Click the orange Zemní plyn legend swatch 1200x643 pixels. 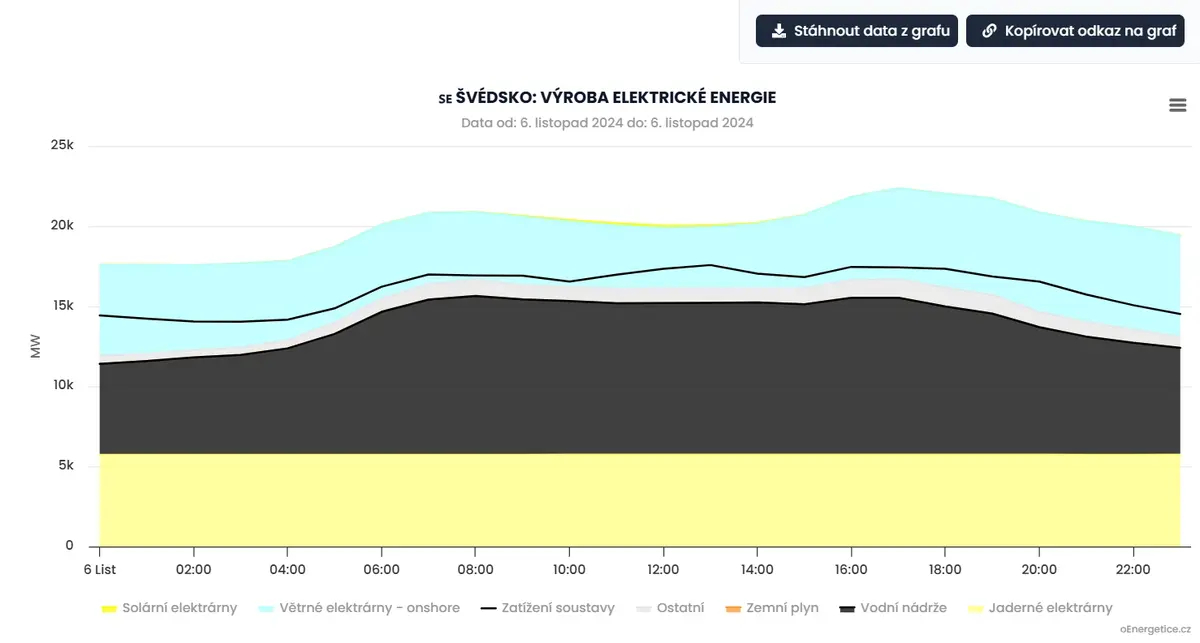733,608
